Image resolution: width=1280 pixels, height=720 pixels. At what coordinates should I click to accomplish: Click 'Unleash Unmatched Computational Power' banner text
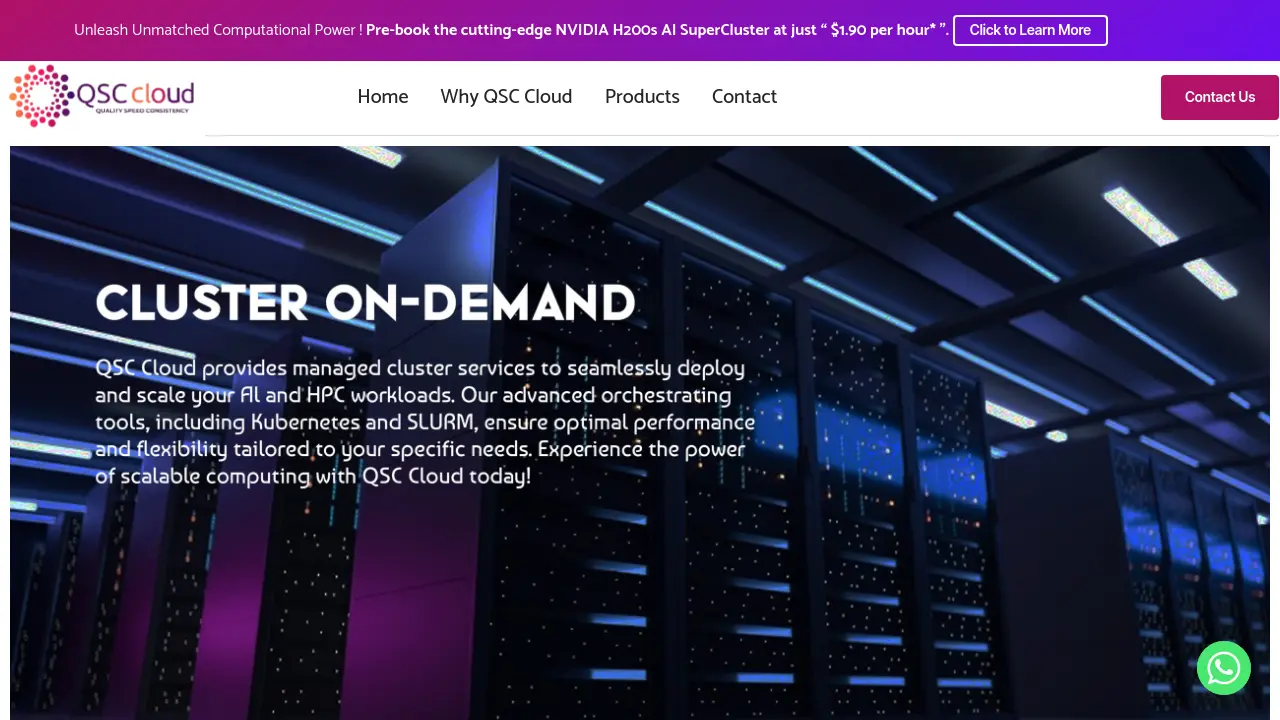tap(218, 30)
